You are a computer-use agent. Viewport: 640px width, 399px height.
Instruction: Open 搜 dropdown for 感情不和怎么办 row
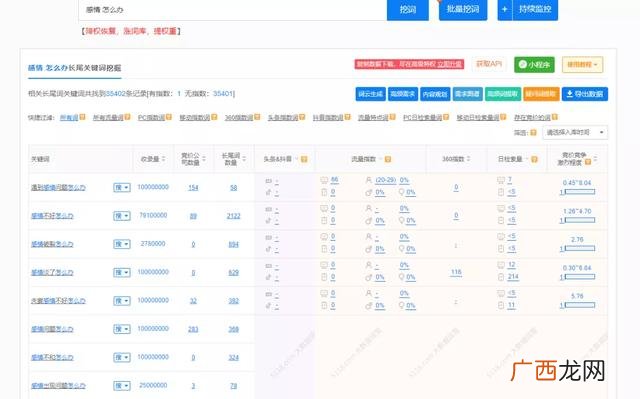(x=122, y=357)
